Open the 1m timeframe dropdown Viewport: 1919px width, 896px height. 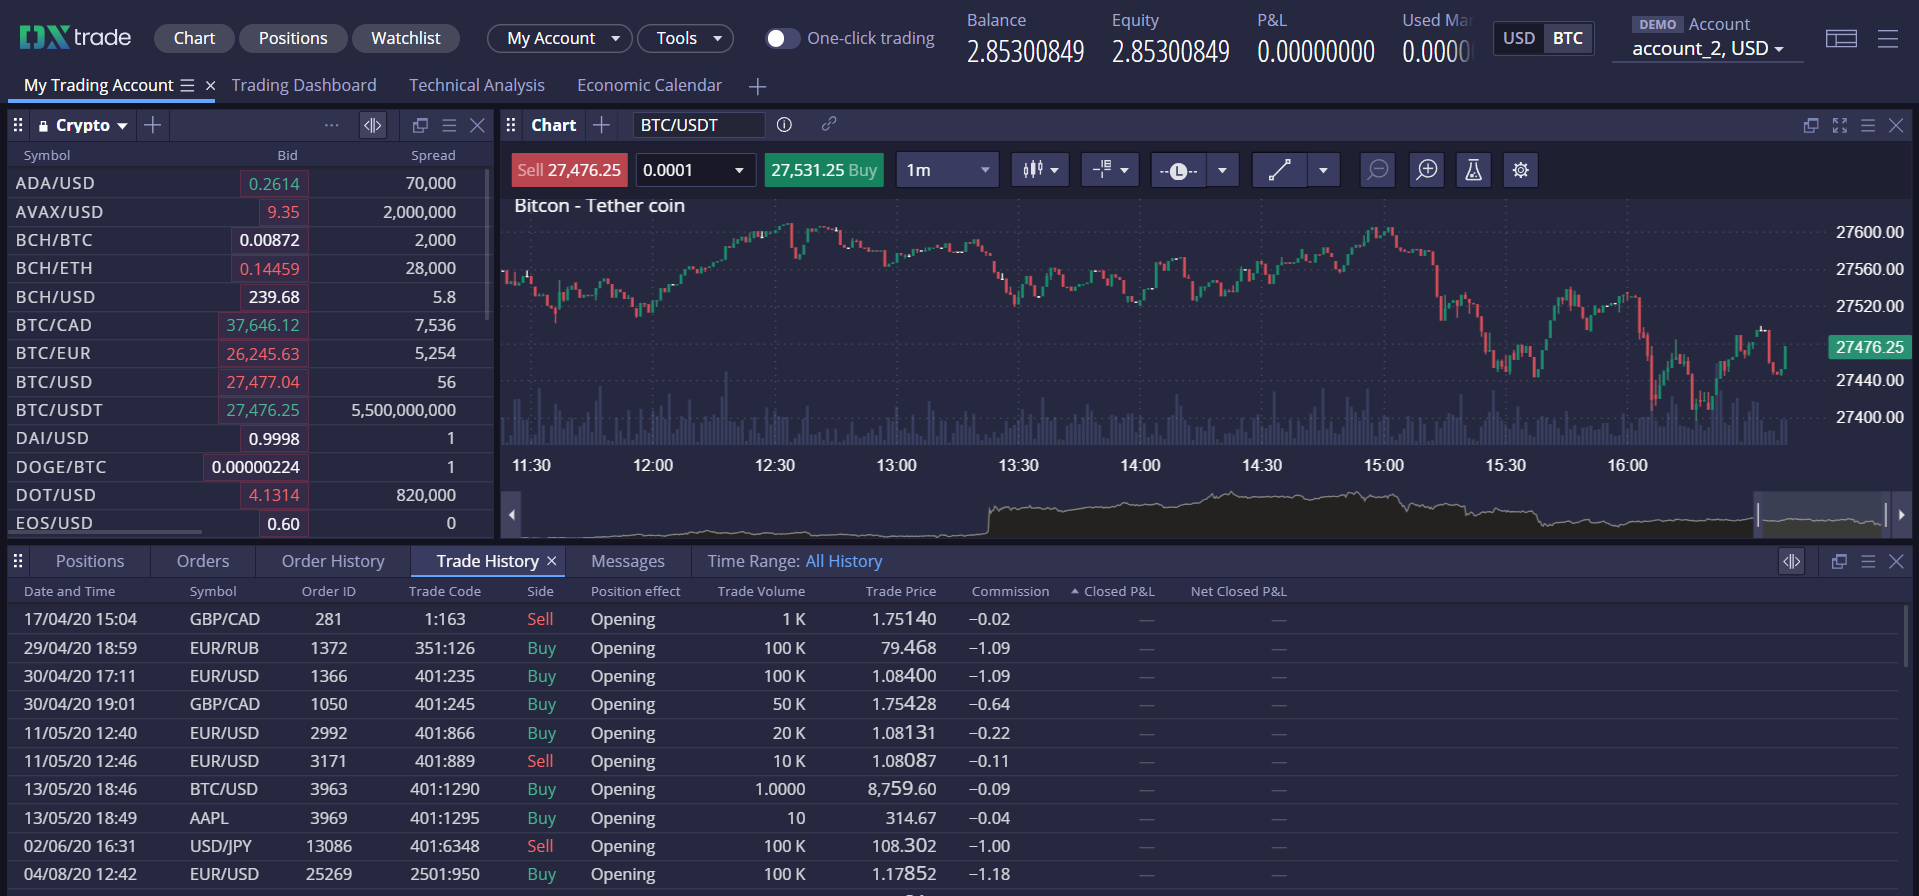pyautogui.click(x=946, y=170)
